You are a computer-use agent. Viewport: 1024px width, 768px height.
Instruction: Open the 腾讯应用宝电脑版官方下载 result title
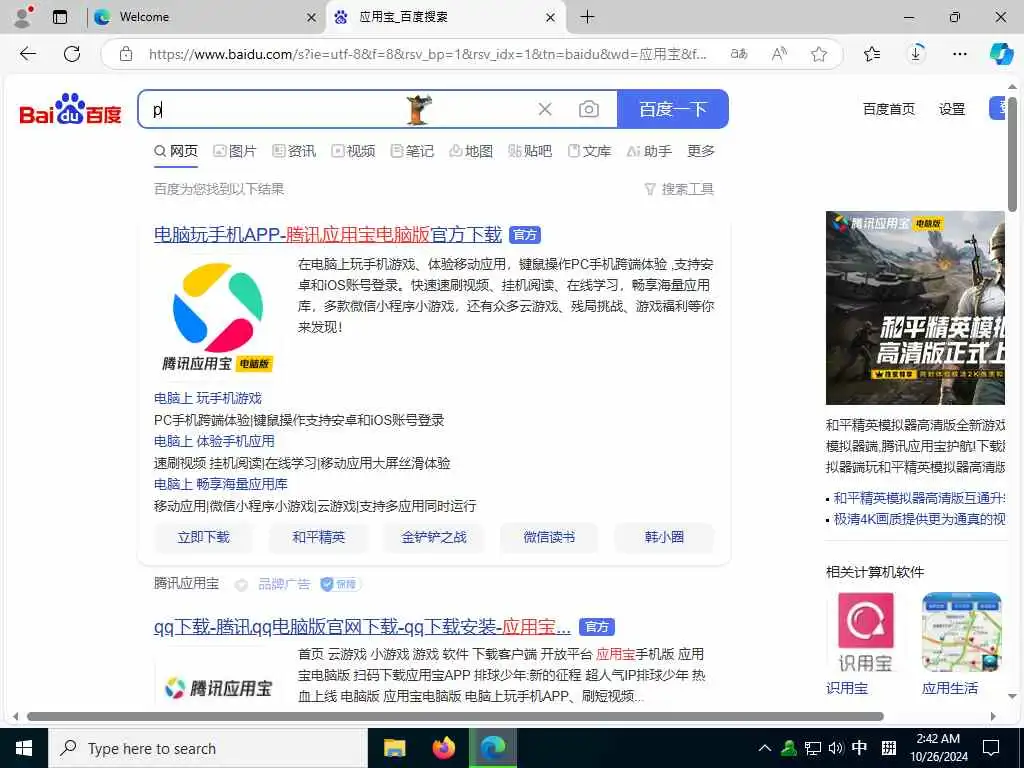(328, 234)
